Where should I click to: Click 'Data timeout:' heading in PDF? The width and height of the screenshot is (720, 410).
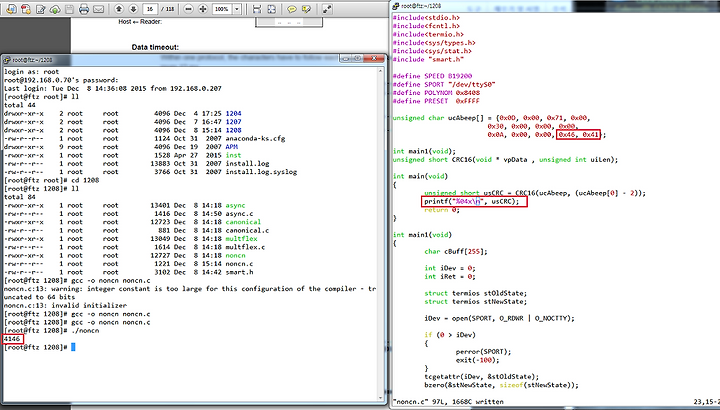155,47
